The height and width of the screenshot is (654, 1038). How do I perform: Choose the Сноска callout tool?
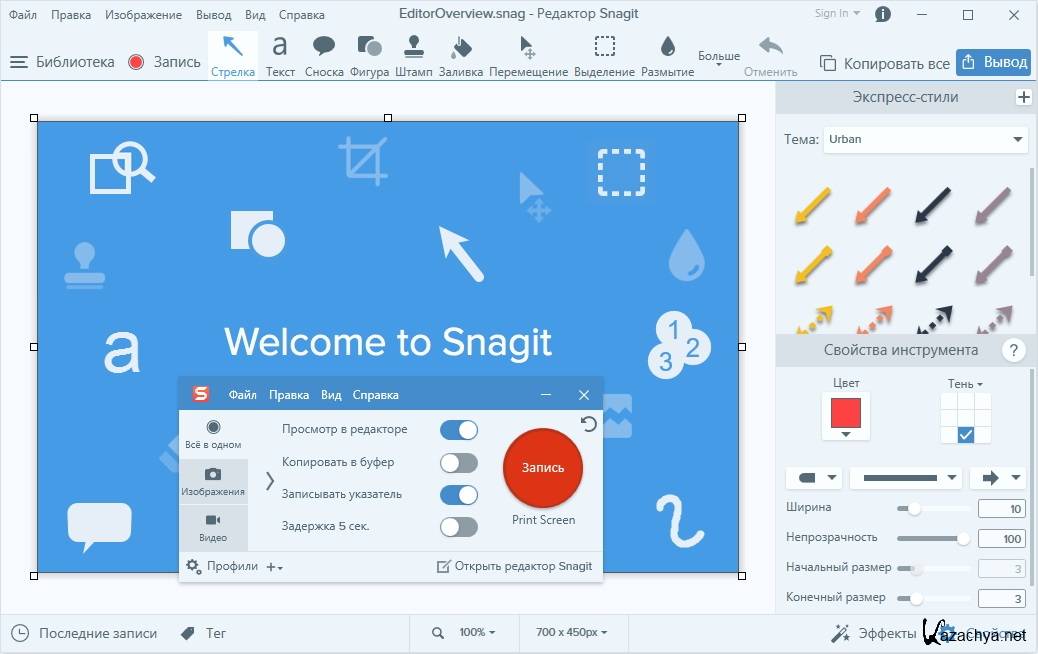click(324, 54)
